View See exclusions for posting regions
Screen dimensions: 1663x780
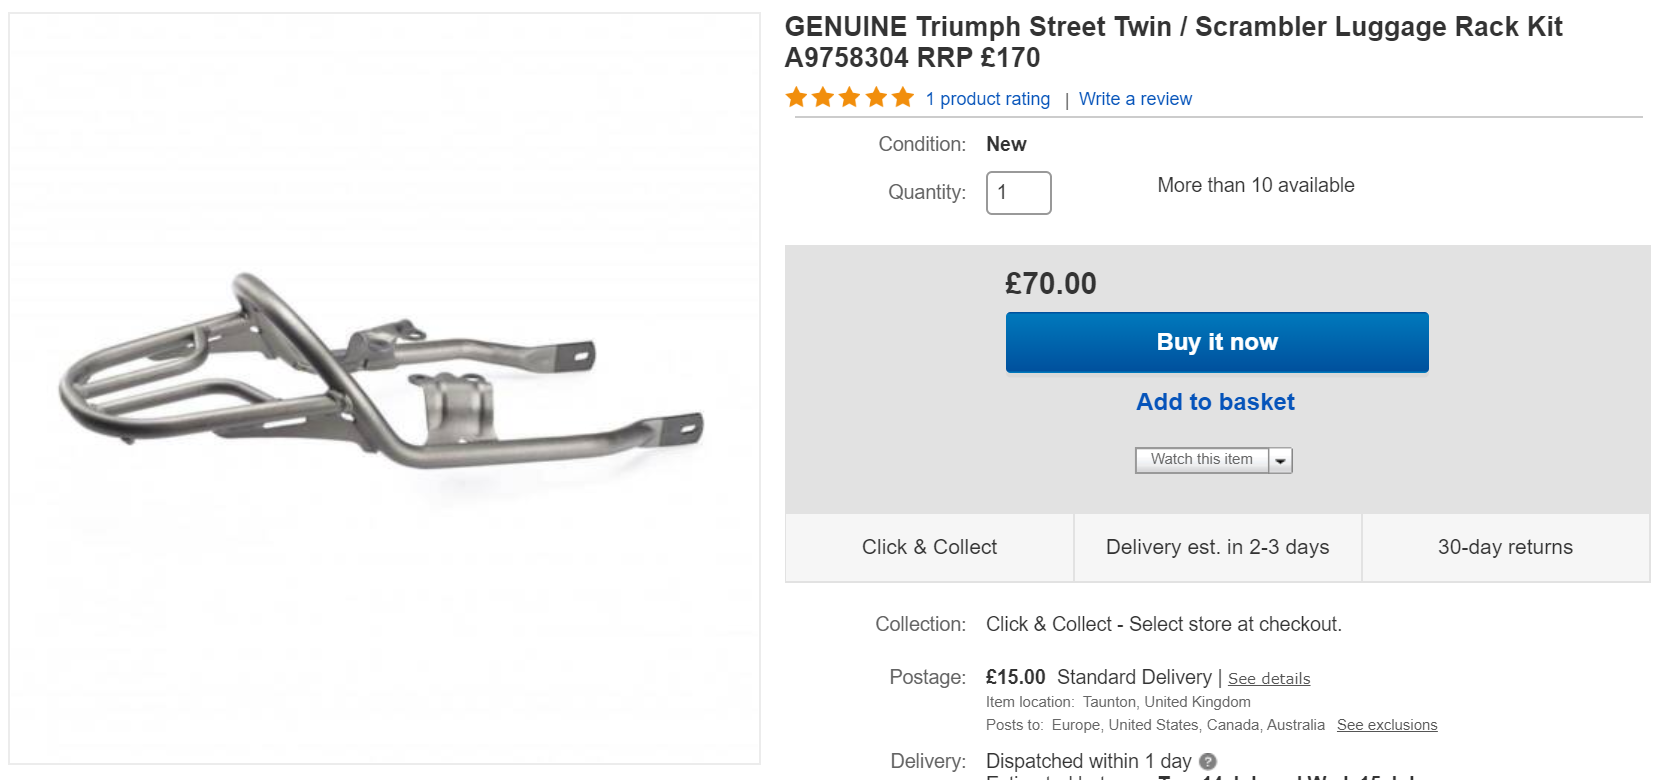pyautogui.click(x=1386, y=725)
